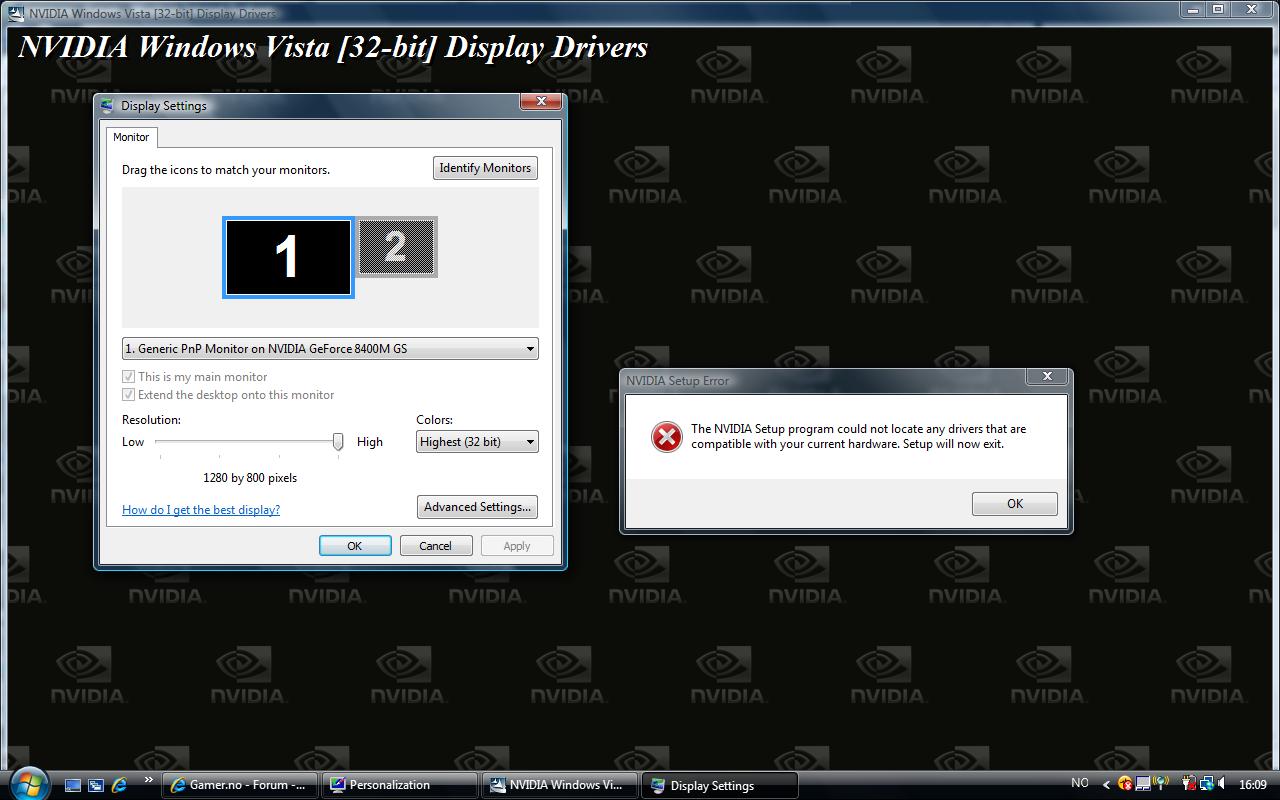Click the NVIDIA installer title bar icon

pos(17,13)
